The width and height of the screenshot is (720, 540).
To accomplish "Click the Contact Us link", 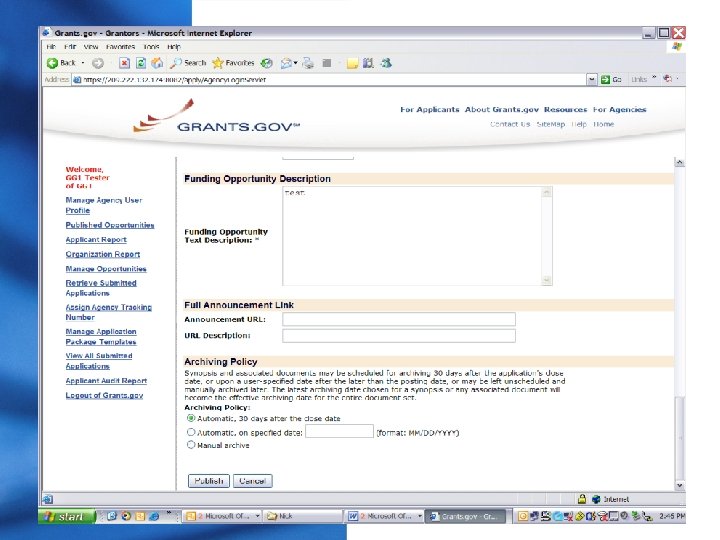I will click(x=510, y=124).
